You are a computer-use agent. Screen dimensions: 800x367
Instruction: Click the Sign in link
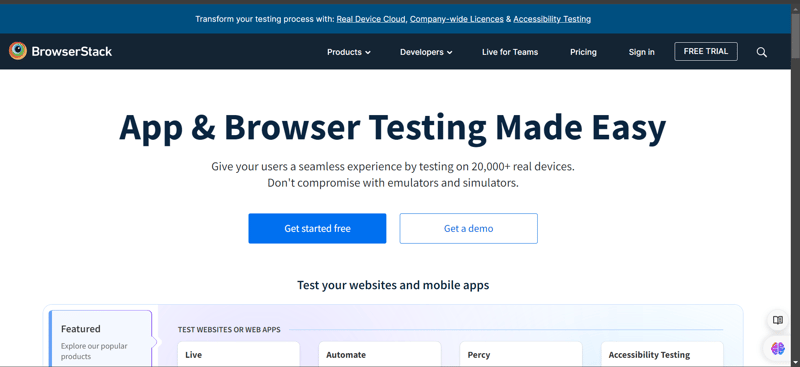[641, 52]
